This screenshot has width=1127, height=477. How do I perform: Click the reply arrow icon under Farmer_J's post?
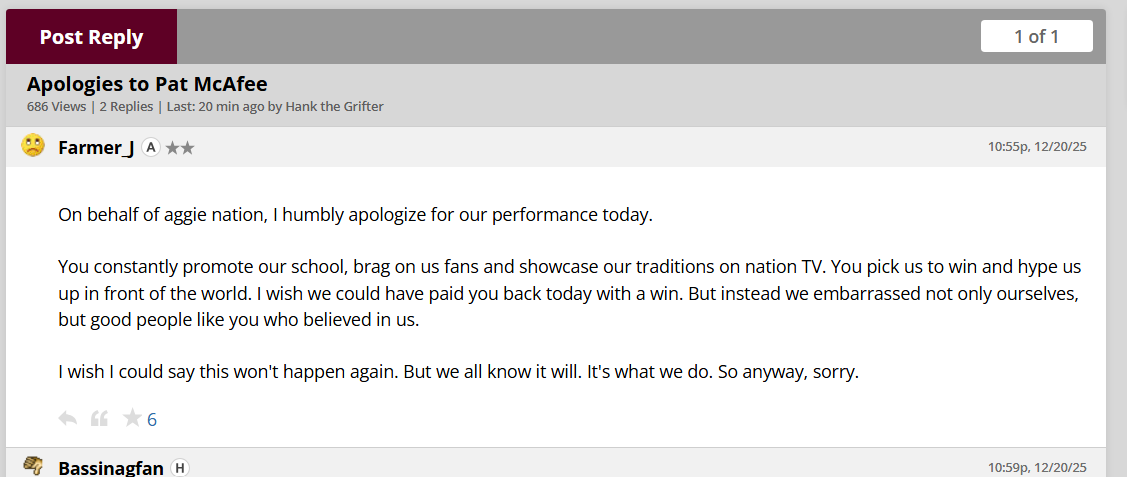(68, 419)
